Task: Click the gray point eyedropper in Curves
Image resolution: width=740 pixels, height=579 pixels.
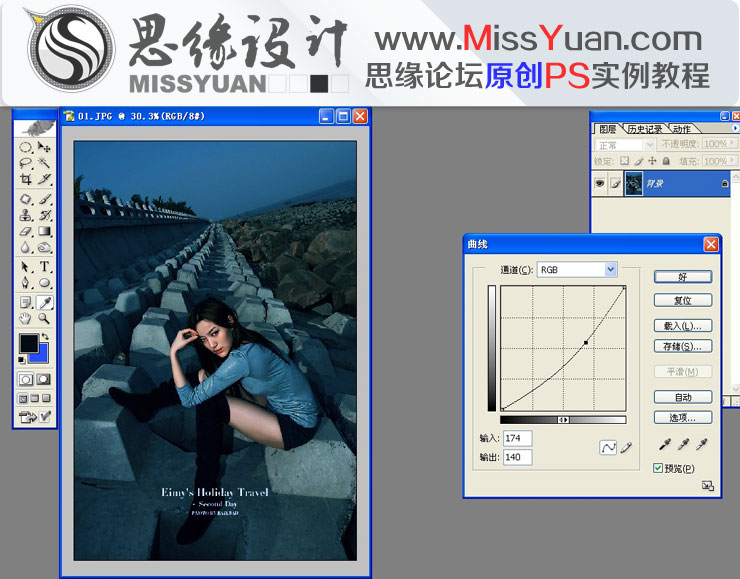Action: pos(683,444)
